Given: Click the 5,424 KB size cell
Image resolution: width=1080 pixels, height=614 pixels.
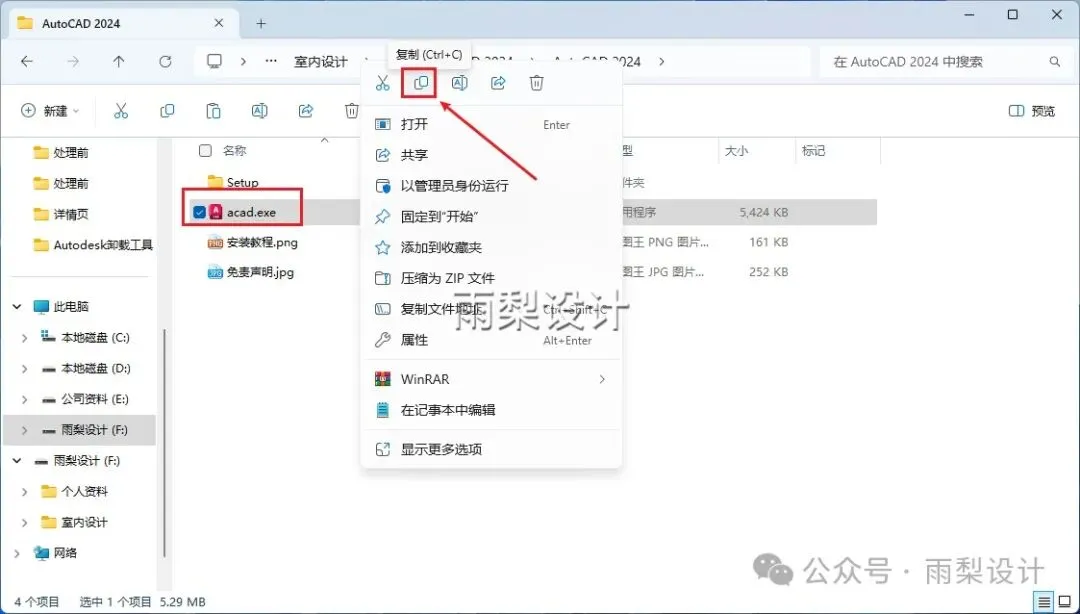Looking at the screenshot, I should [764, 213].
